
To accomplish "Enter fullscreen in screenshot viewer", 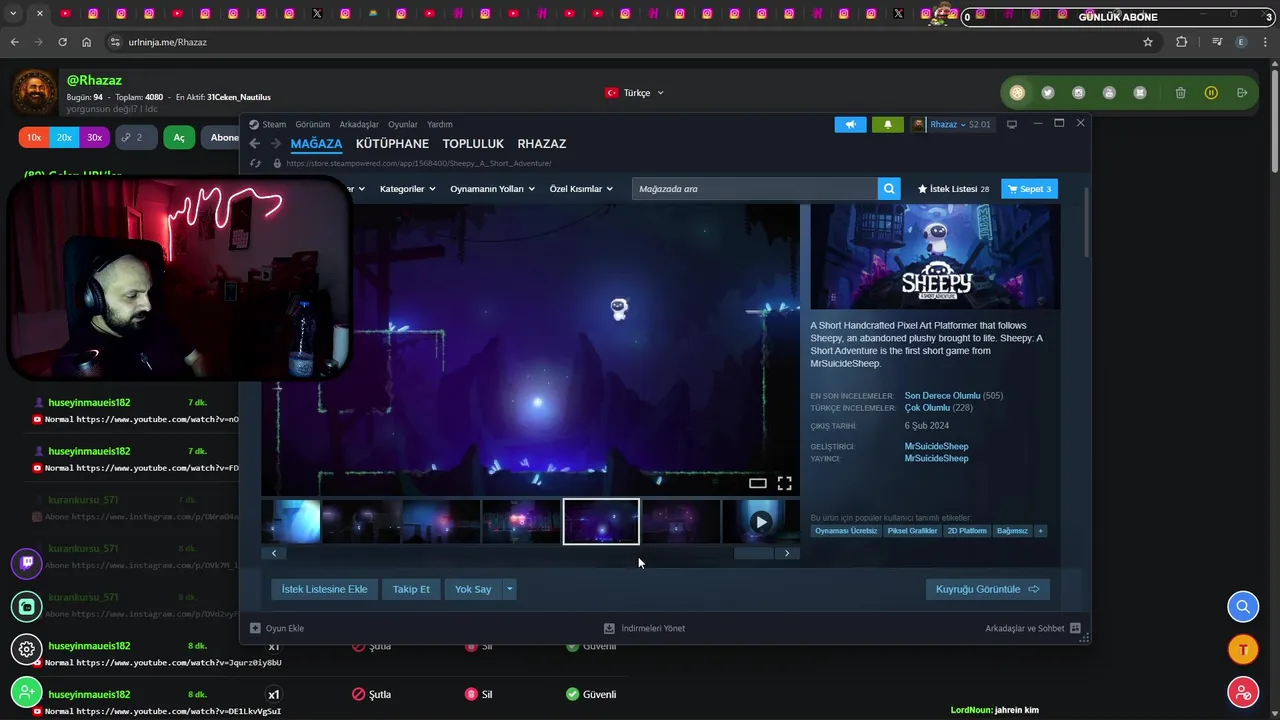I will click(x=785, y=483).
